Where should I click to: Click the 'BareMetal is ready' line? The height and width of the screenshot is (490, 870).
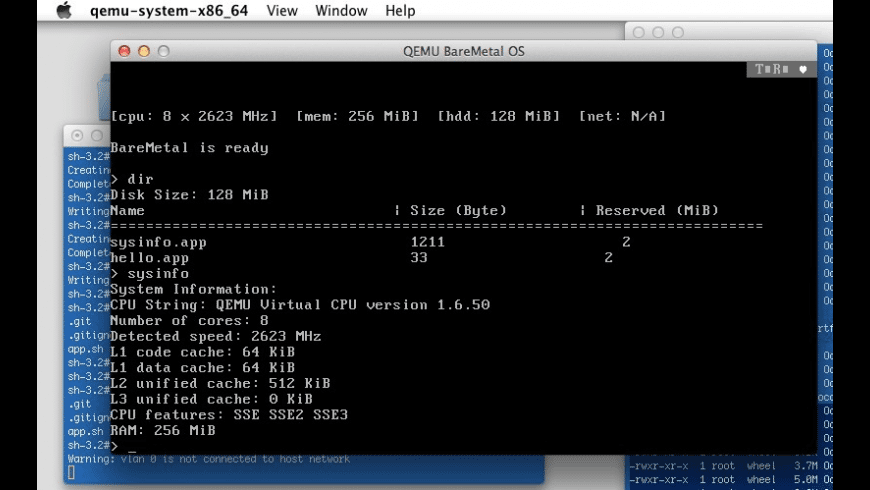click(x=189, y=148)
